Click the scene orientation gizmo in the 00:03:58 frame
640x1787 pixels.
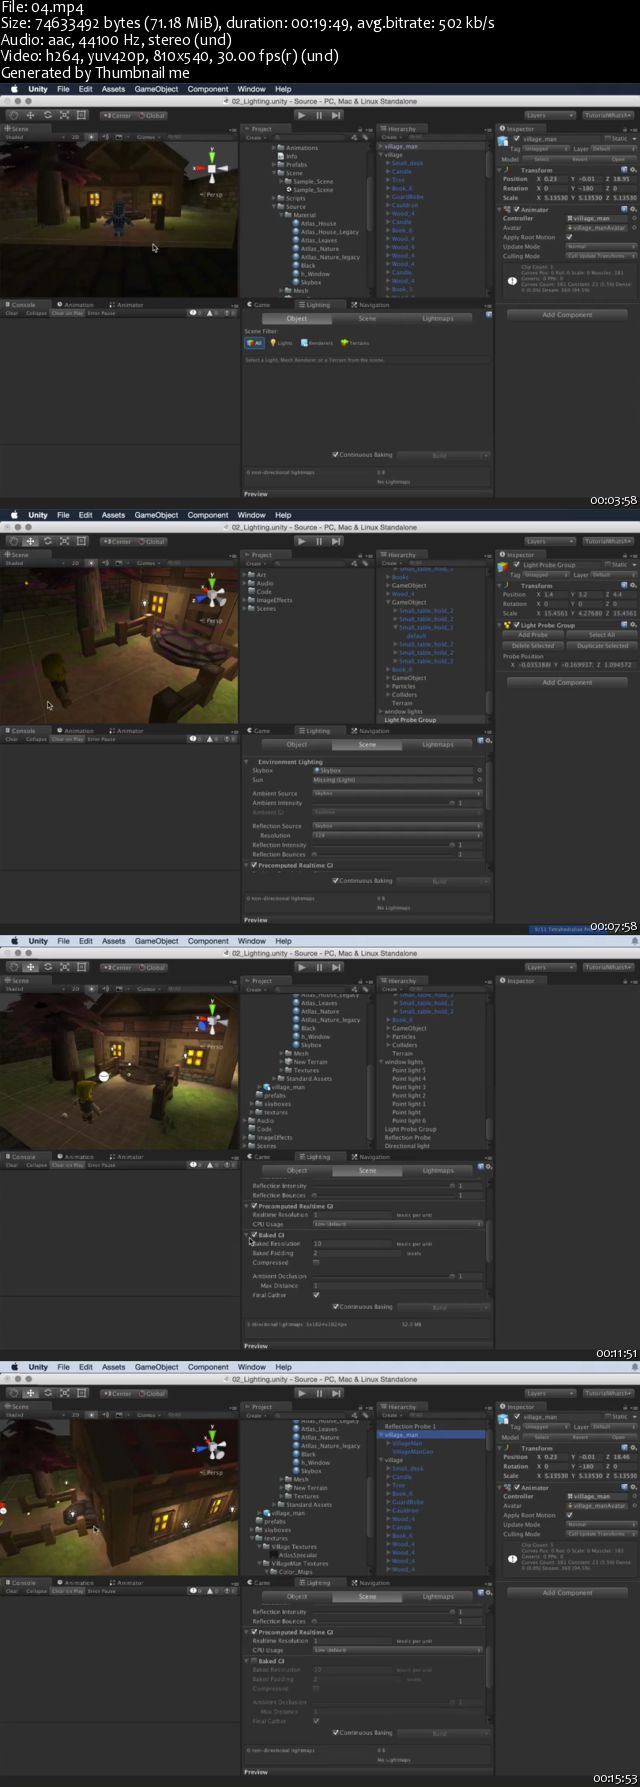coord(212,167)
